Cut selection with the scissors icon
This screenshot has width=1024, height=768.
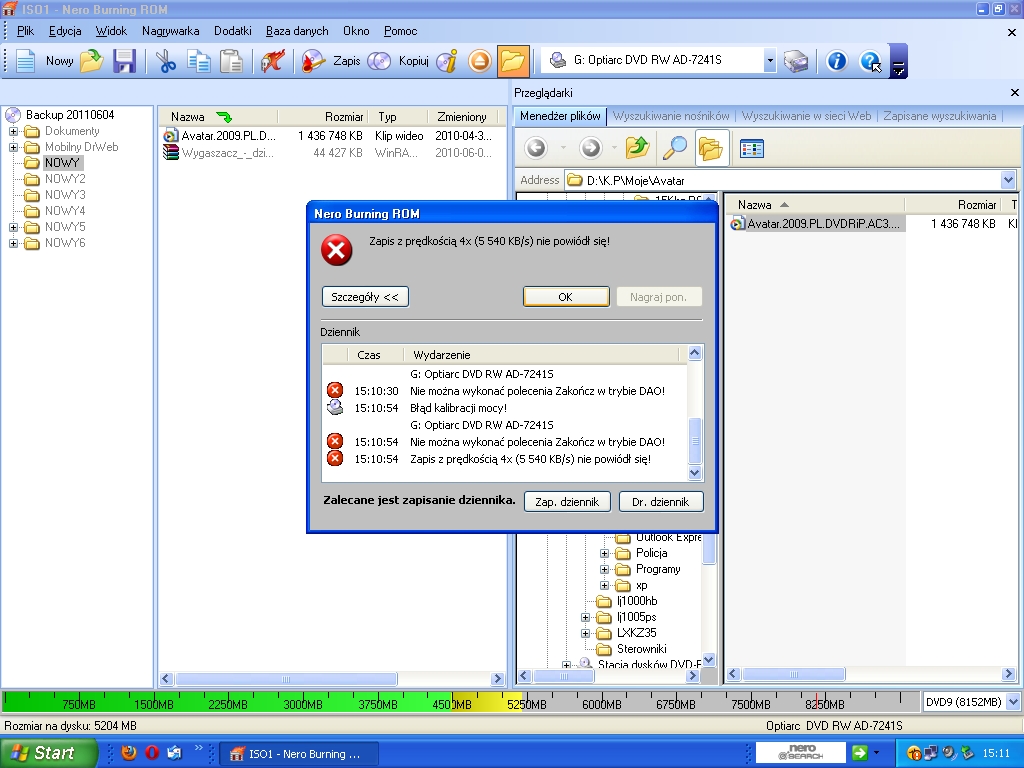(x=166, y=61)
